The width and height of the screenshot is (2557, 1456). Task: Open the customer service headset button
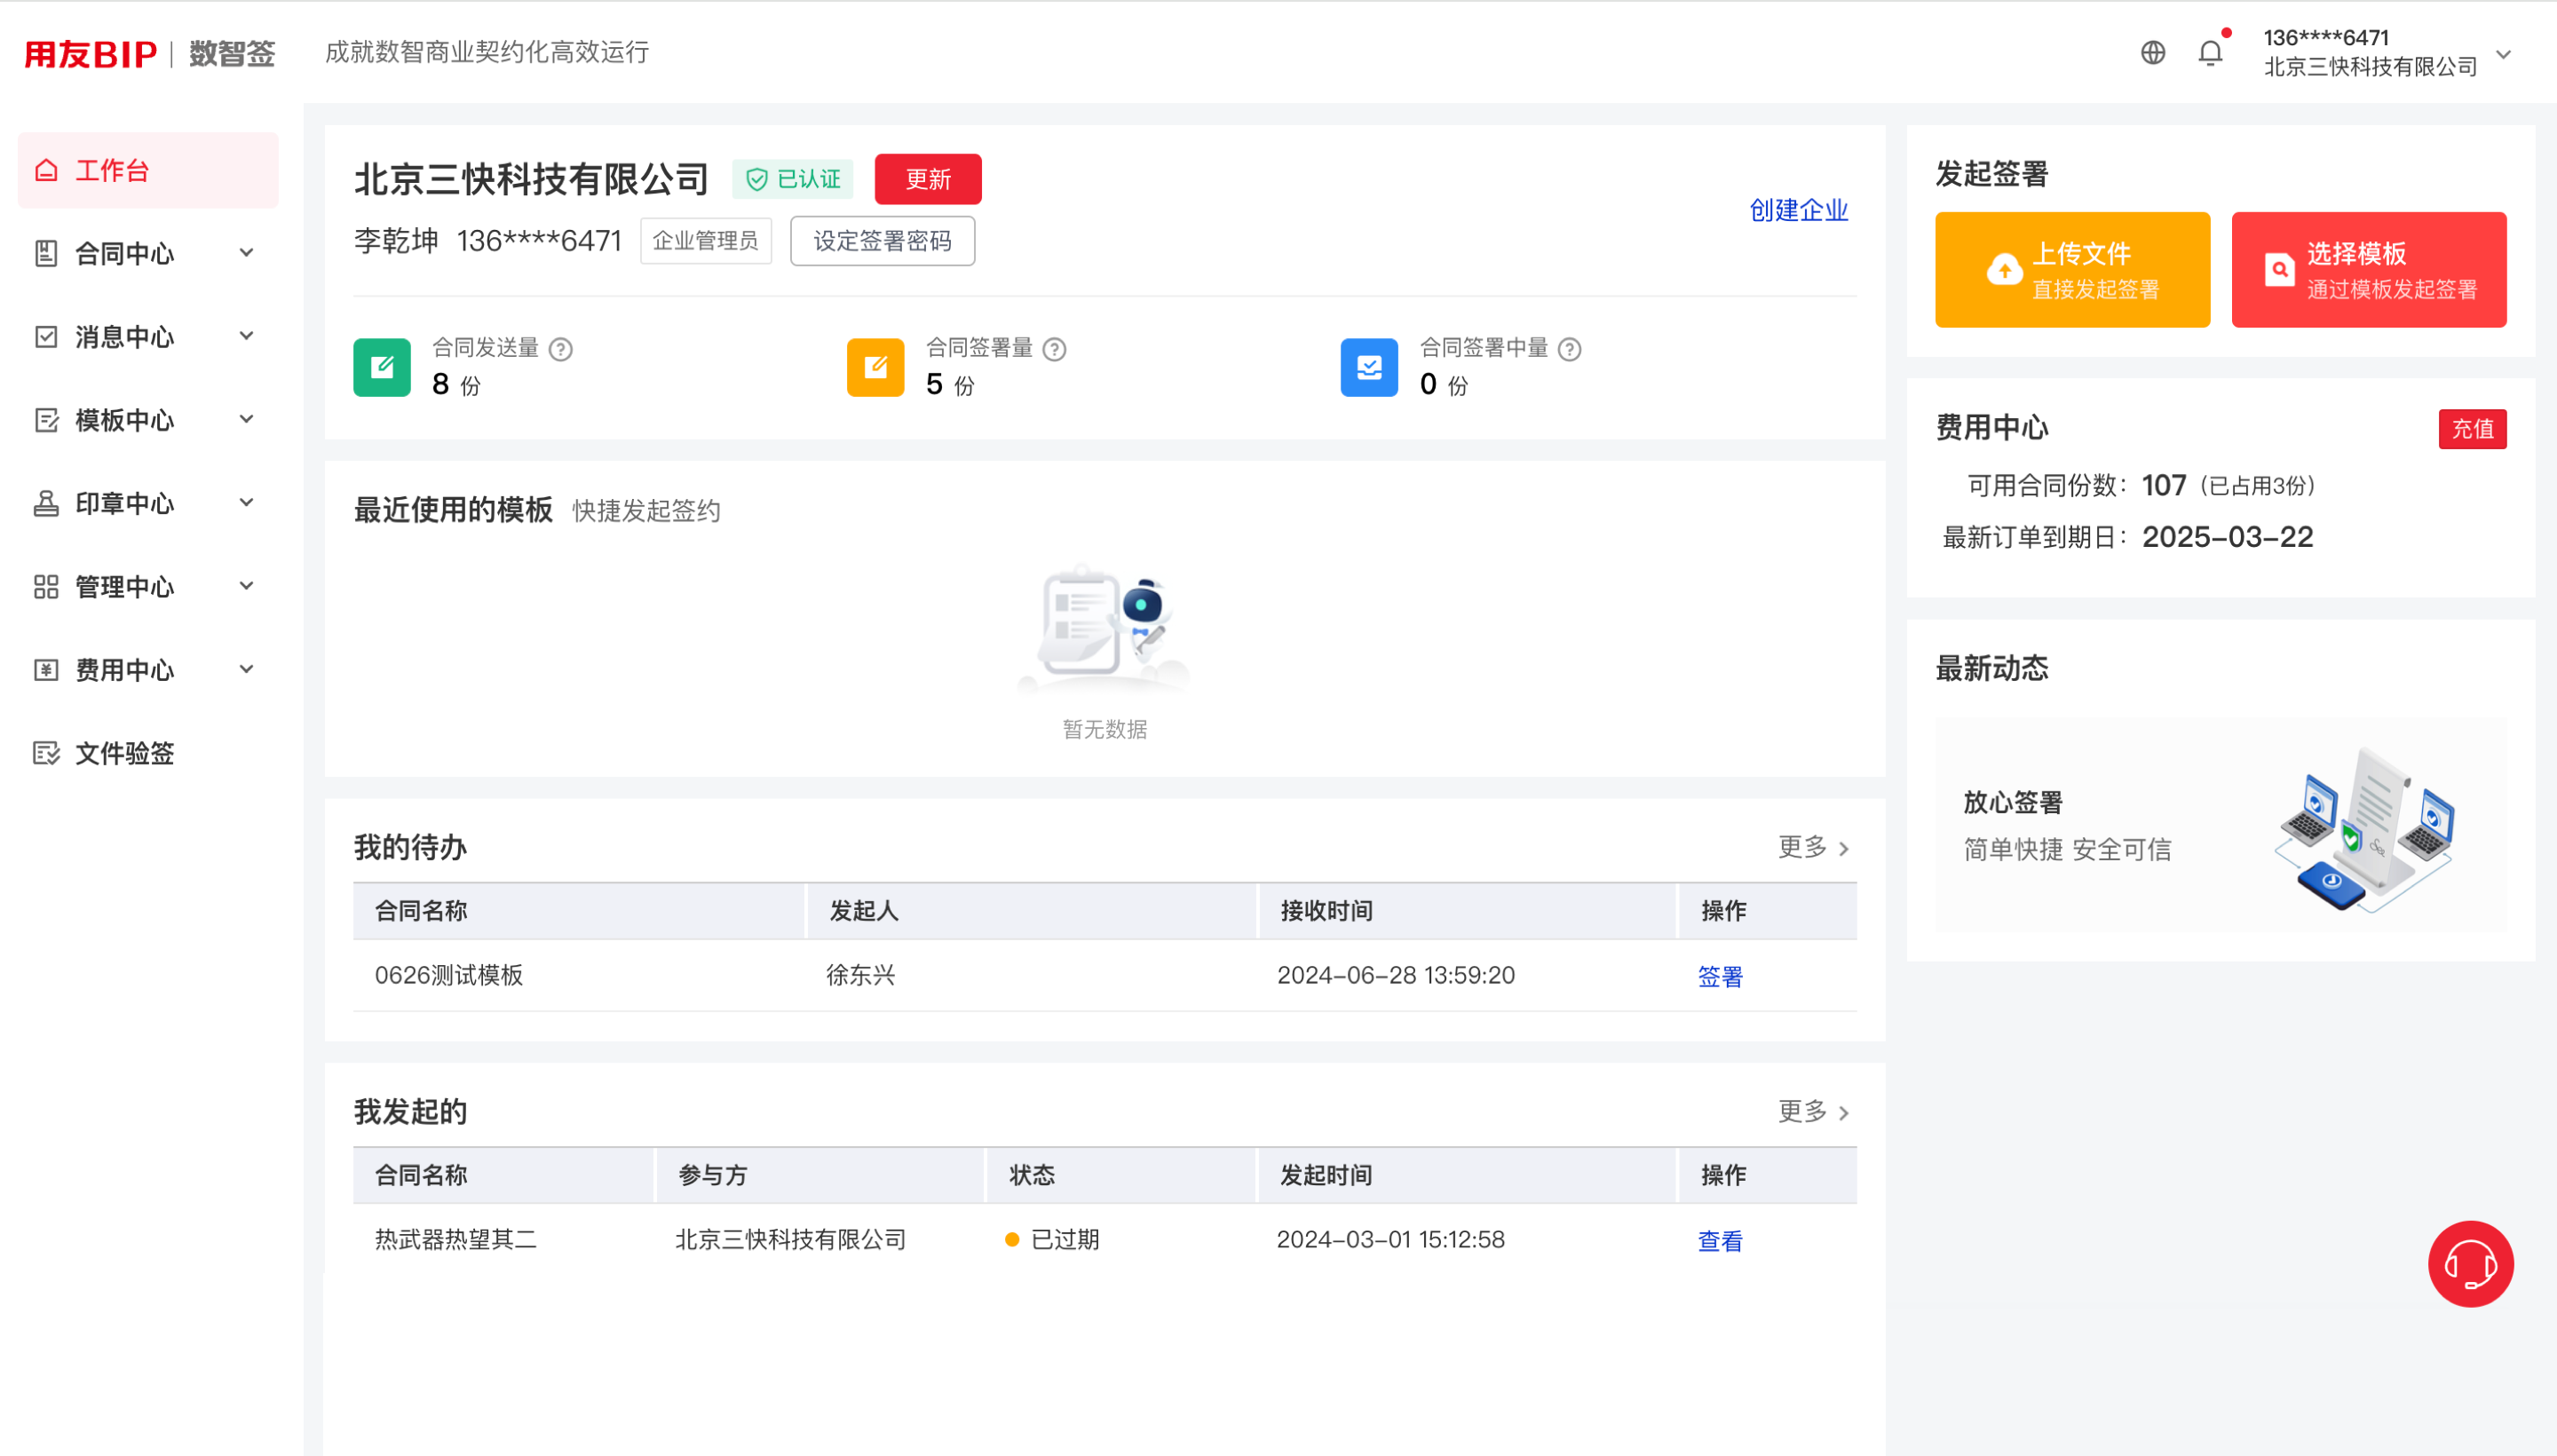(2470, 1263)
